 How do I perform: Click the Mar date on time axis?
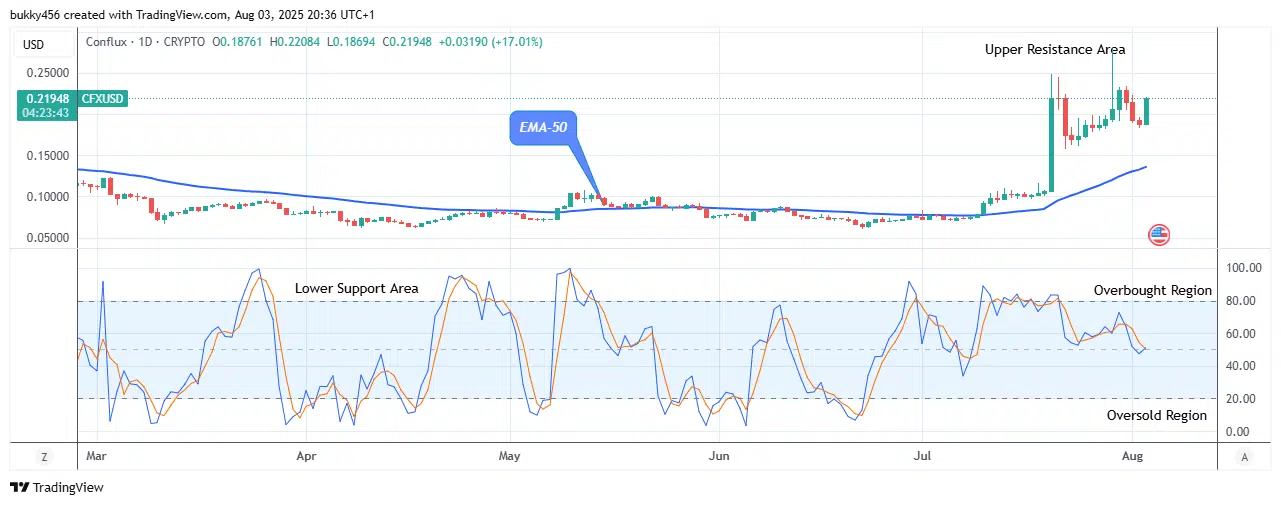pyautogui.click(x=97, y=455)
